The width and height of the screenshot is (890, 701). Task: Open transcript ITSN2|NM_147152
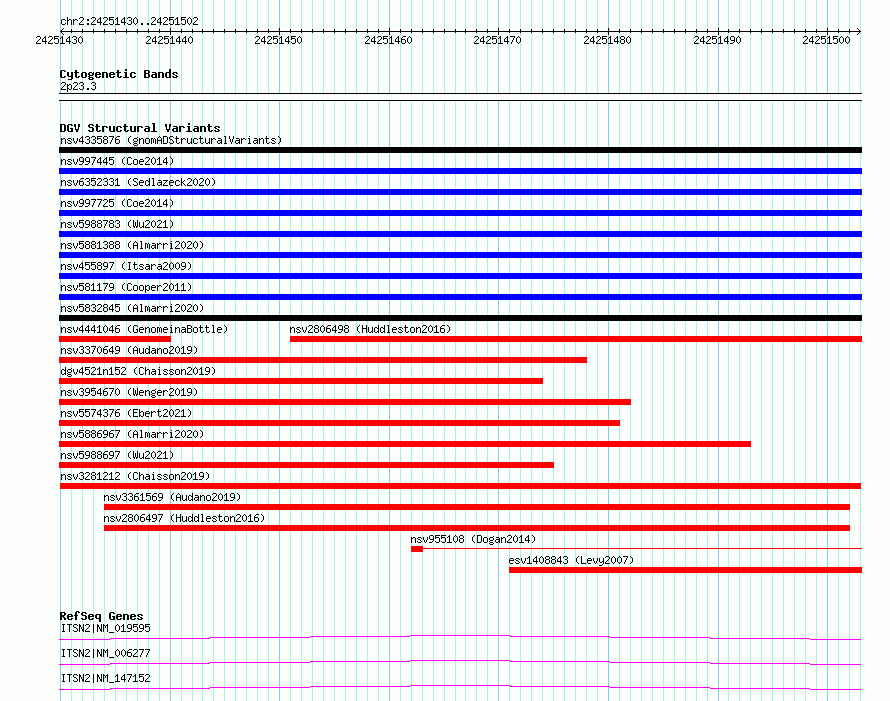[x=106, y=678]
